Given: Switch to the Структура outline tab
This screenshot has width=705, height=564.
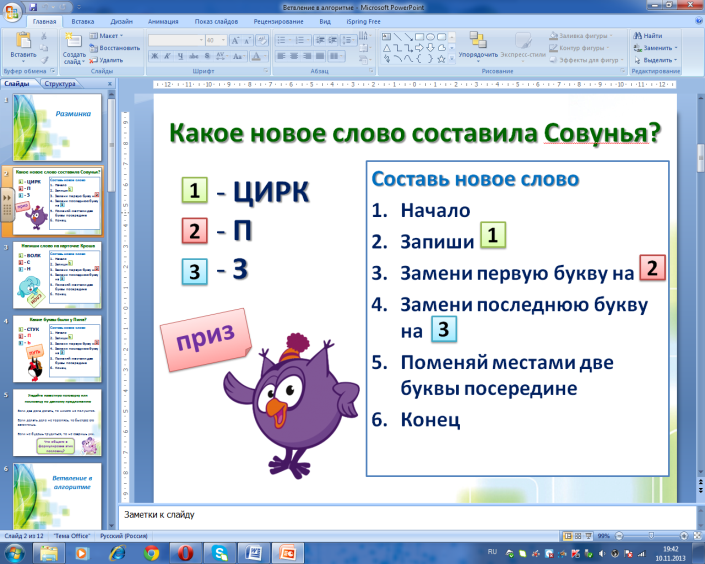Looking at the screenshot, I should tap(60, 84).
